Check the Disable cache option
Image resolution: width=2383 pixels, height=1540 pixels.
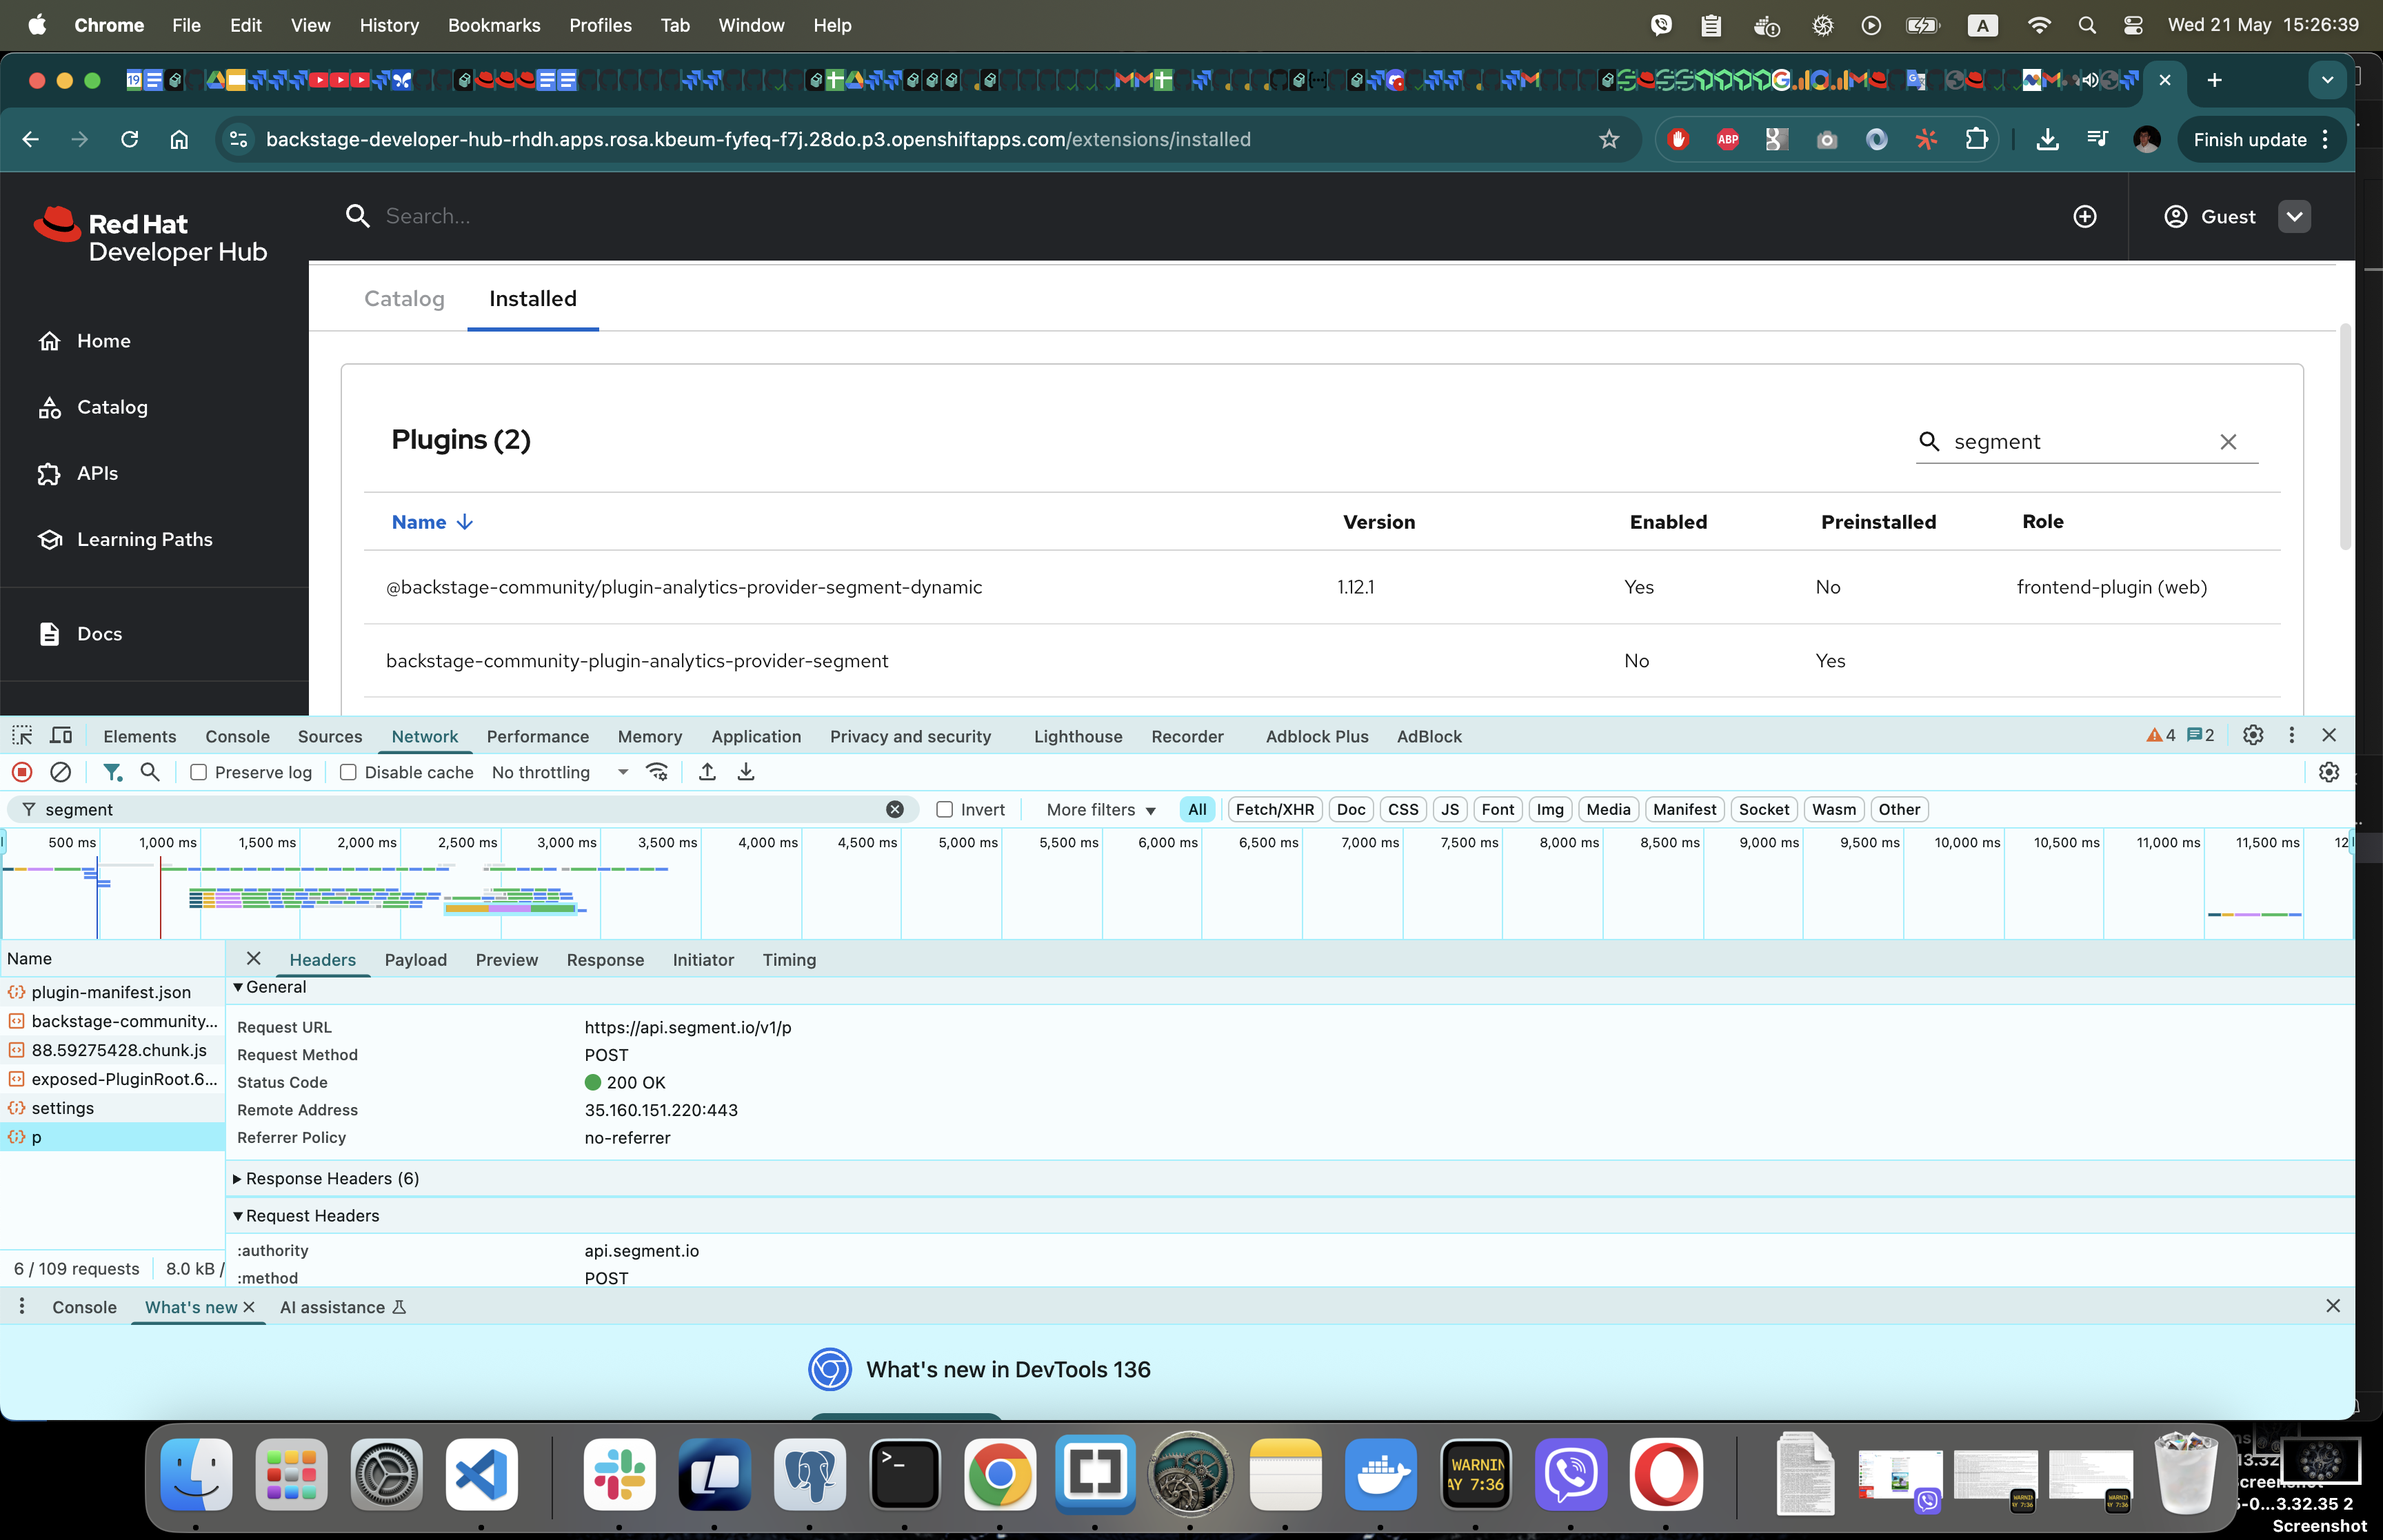tap(348, 772)
